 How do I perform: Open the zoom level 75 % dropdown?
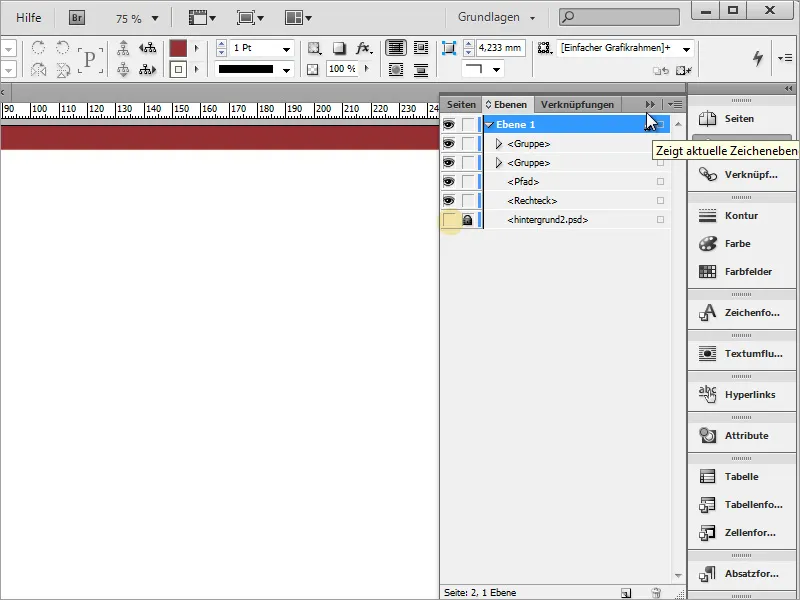coord(155,18)
